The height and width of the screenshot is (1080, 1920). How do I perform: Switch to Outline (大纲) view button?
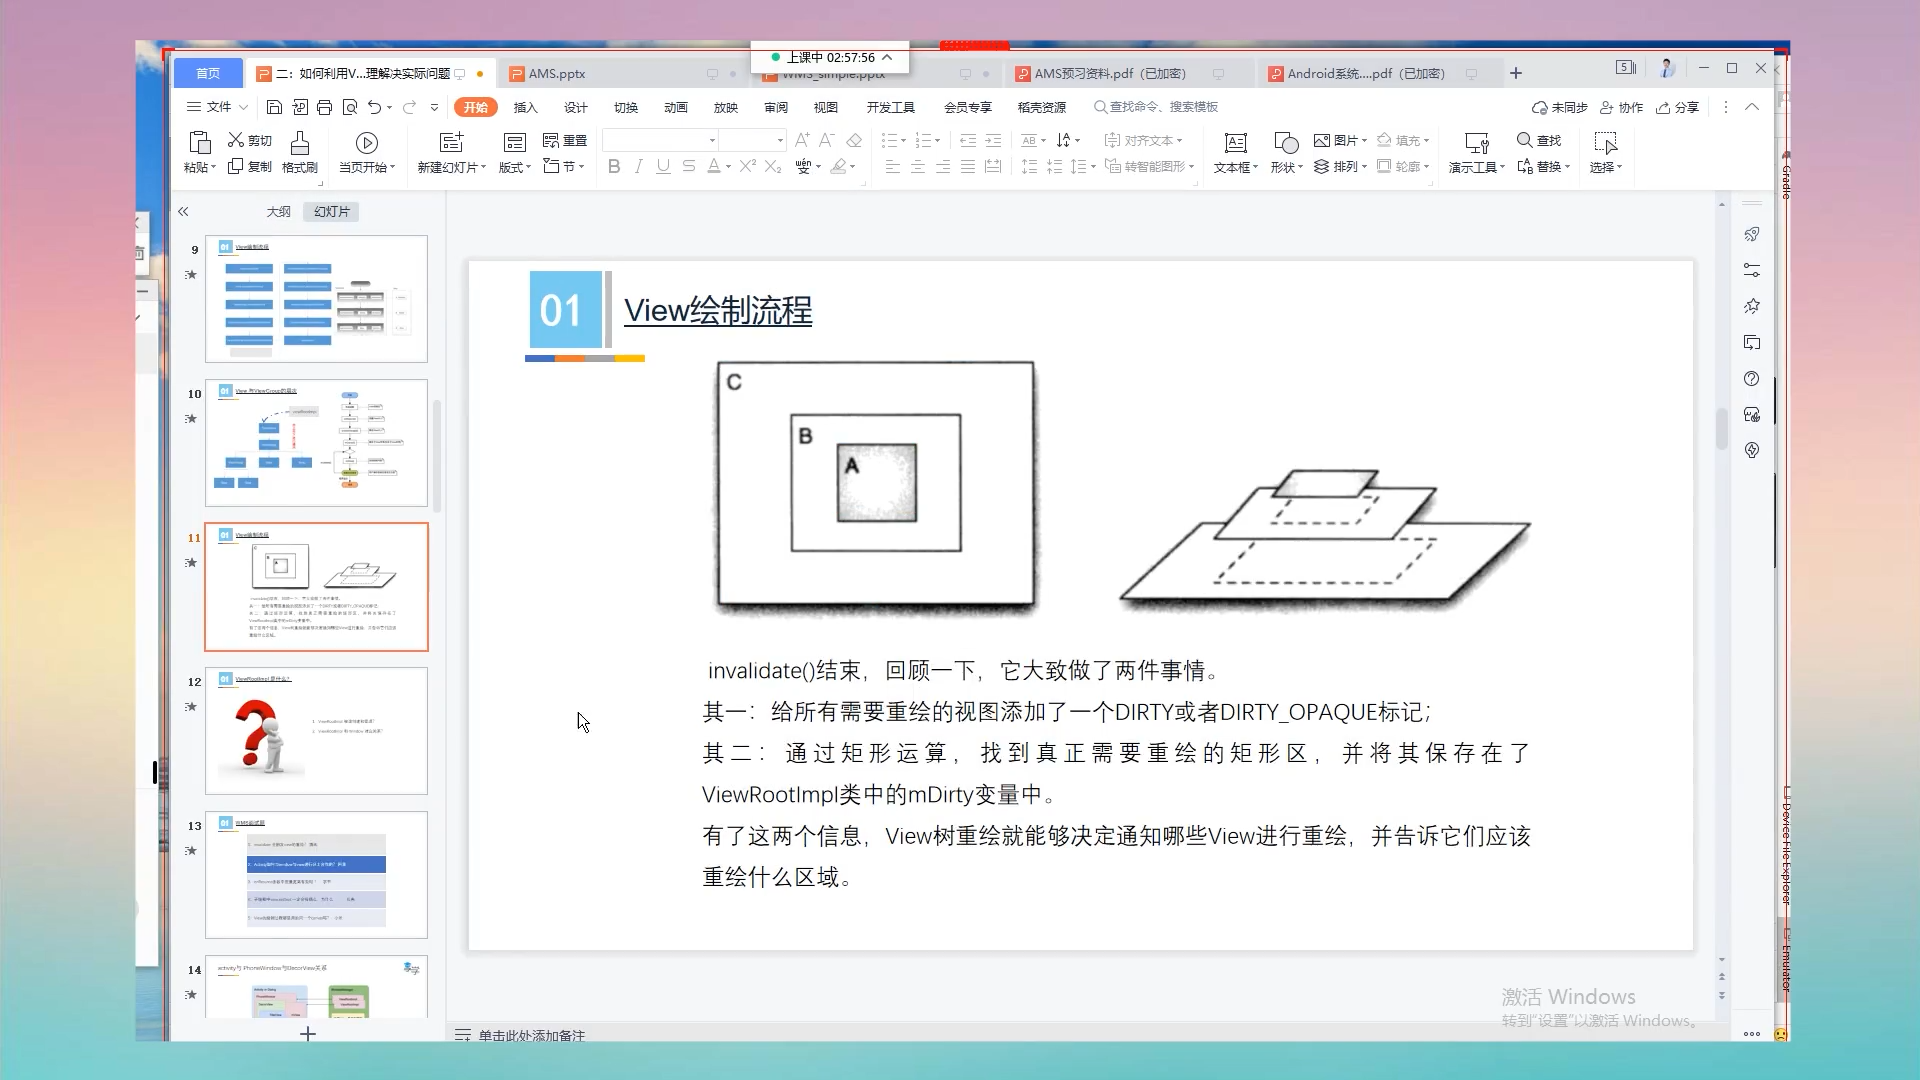(278, 212)
